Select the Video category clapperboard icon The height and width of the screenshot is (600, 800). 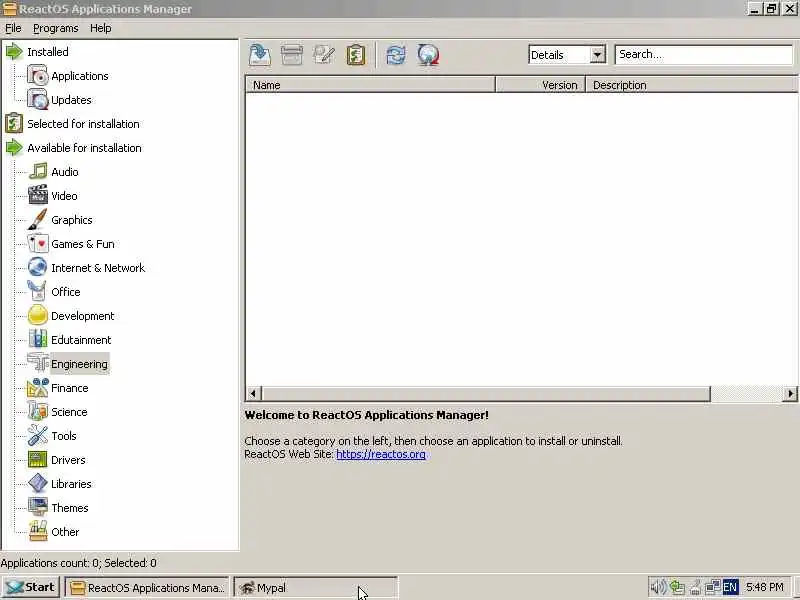38,195
